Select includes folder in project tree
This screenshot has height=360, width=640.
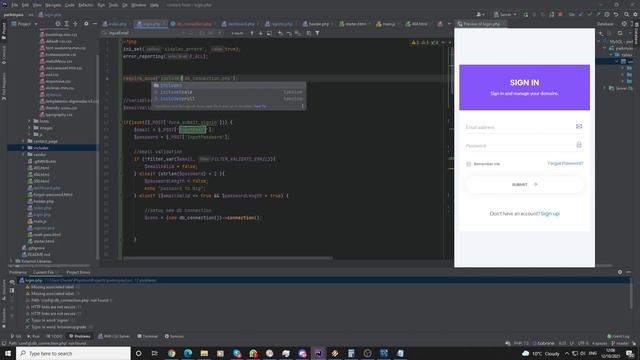[x=41, y=148]
